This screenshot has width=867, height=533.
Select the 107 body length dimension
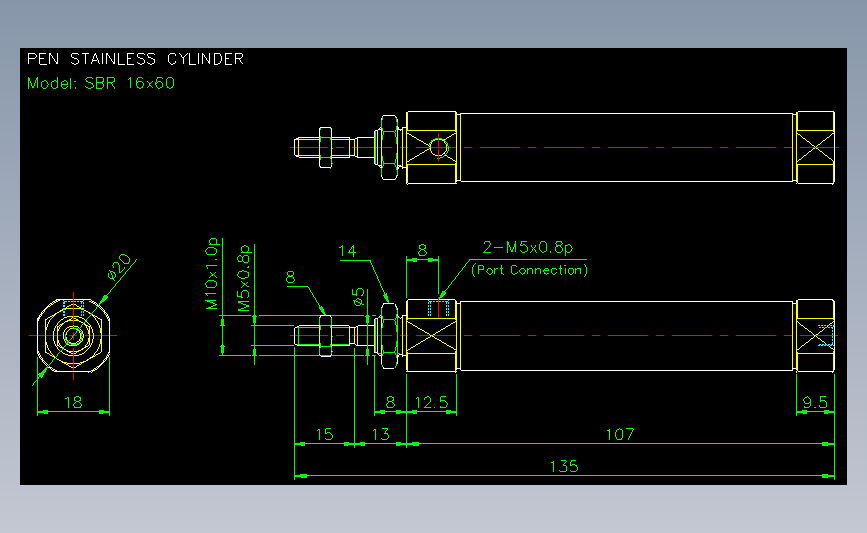620,434
